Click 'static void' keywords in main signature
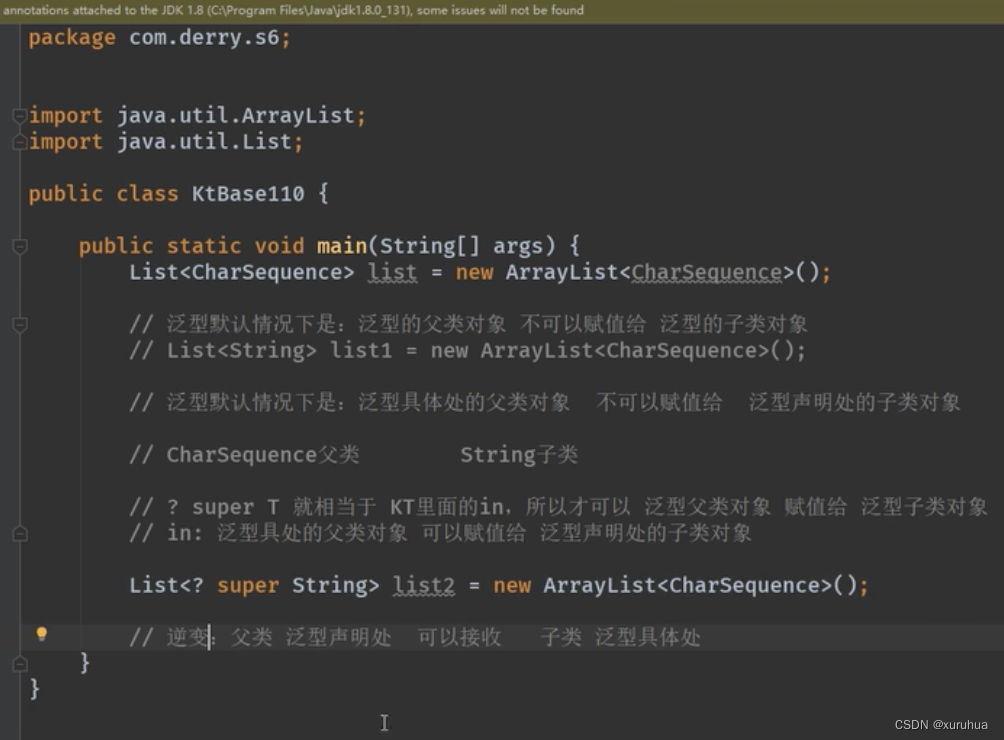This screenshot has height=740, width=1004. point(235,246)
